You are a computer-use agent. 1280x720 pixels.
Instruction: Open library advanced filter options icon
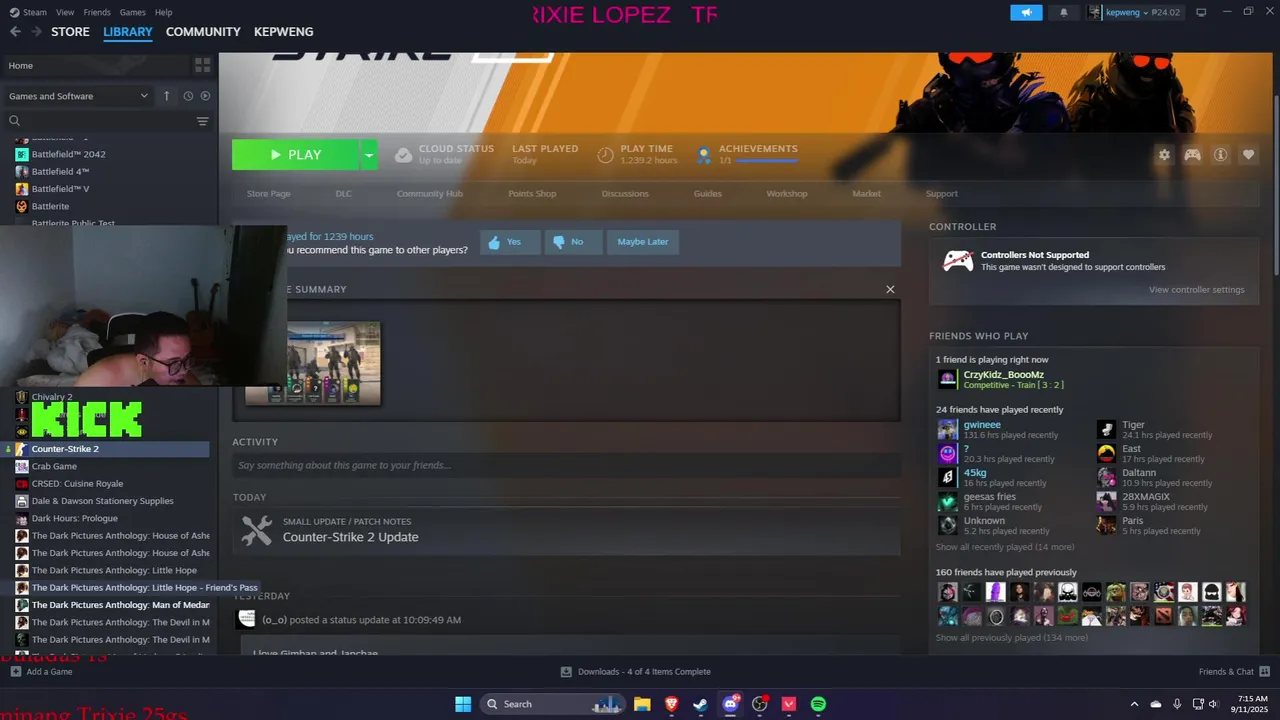coord(203,121)
